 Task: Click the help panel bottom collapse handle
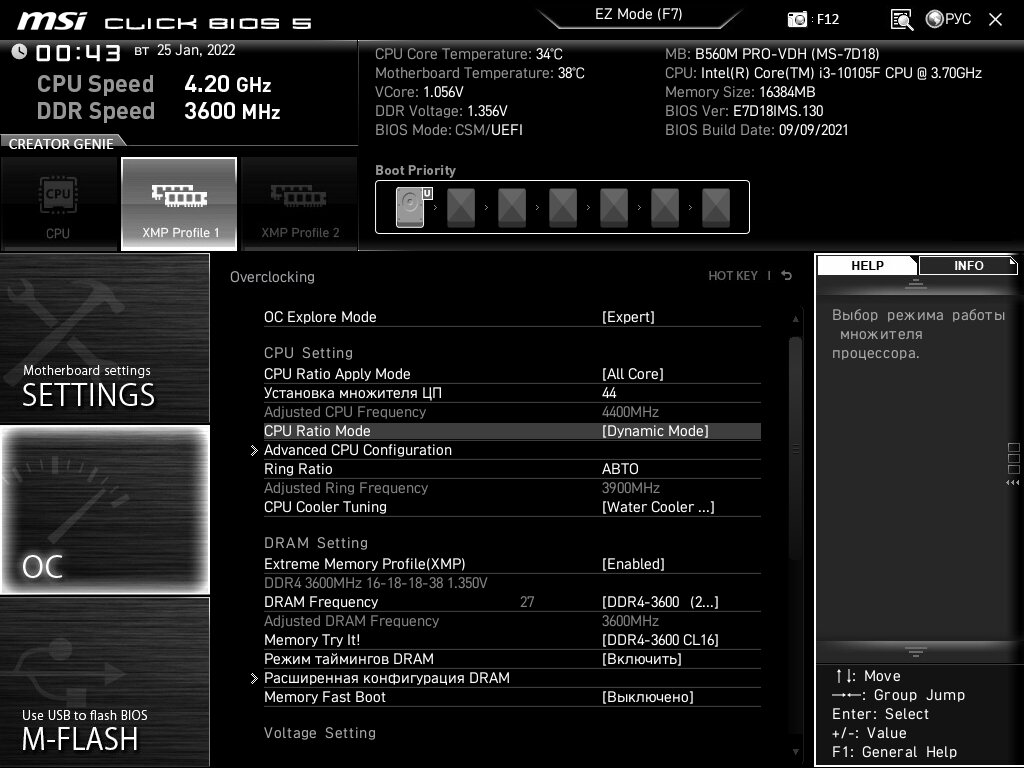coord(916,651)
